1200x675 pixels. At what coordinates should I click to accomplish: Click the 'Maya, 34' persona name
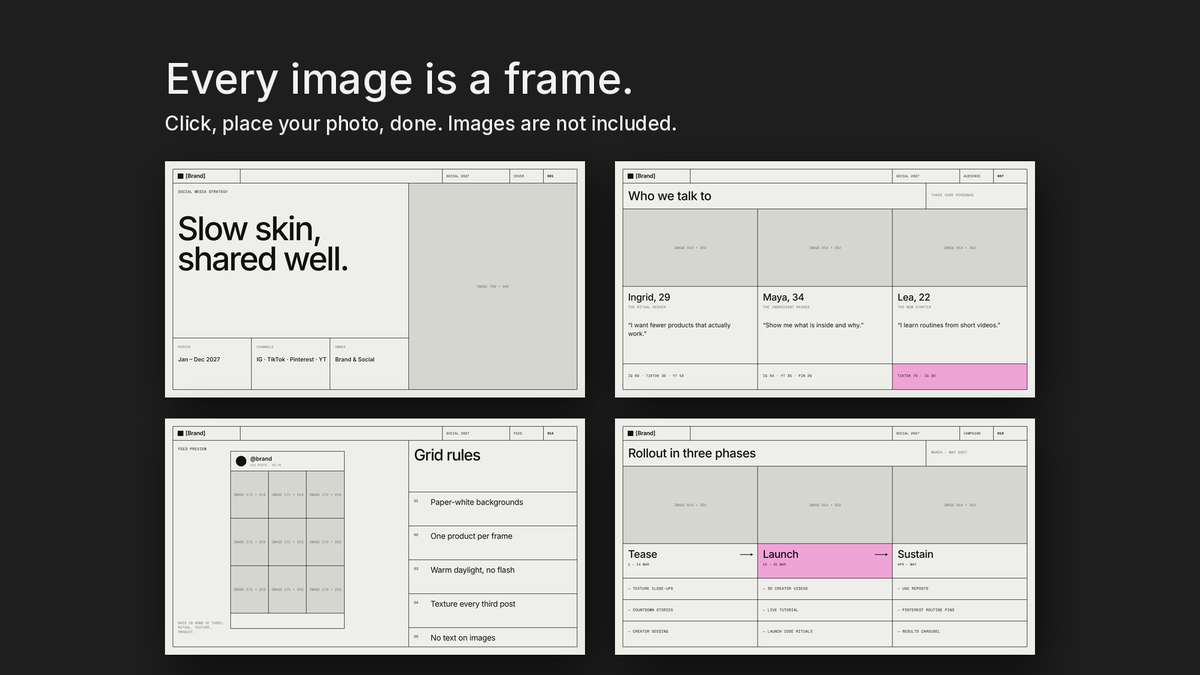pos(783,297)
